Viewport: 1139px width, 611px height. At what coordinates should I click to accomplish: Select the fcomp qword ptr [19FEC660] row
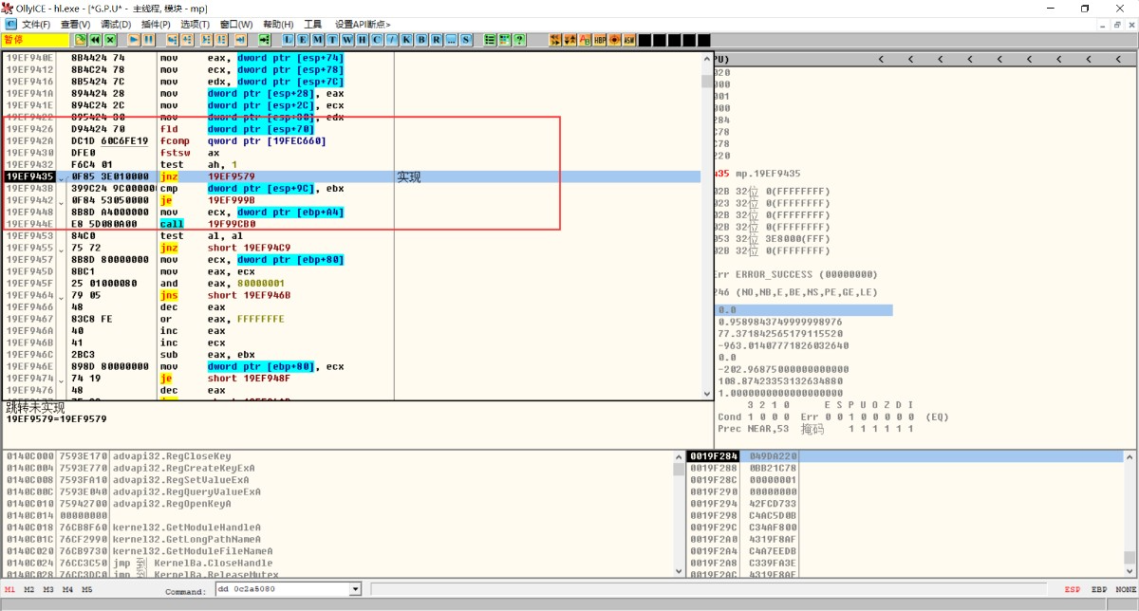tap(352, 141)
